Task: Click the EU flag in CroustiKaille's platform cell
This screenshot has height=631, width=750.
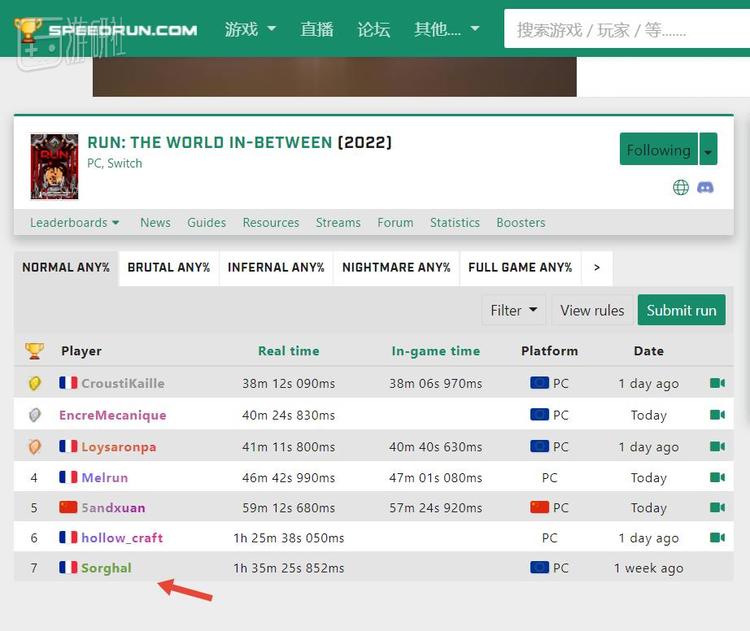Action: tap(540, 383)
